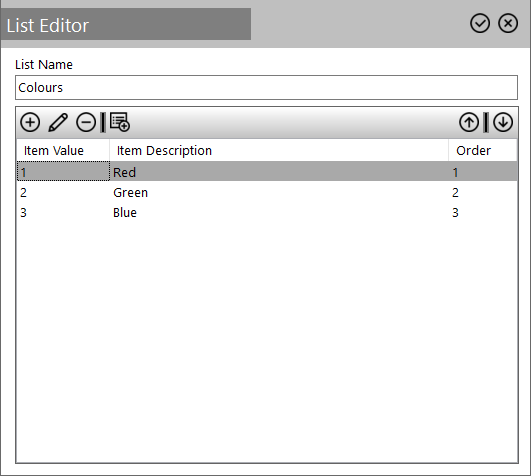Click the add item plus icon
The image size is (531, 476).
[30, 122]
